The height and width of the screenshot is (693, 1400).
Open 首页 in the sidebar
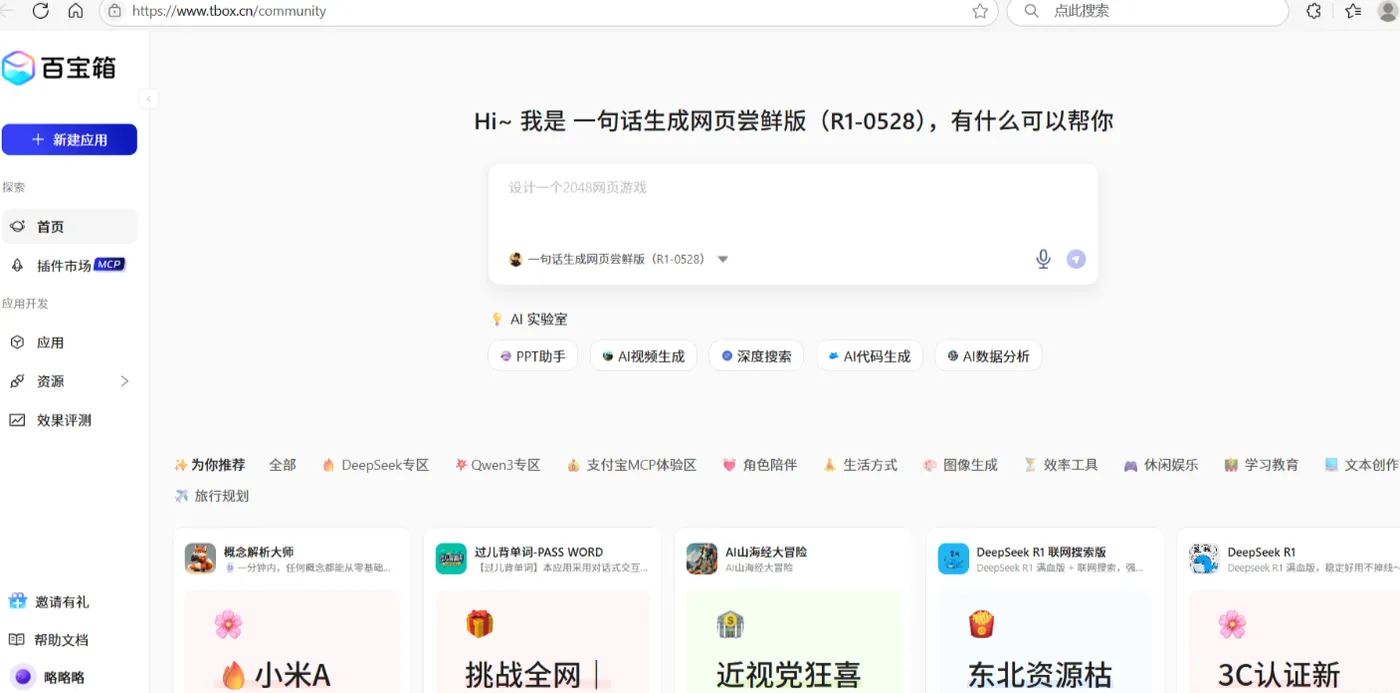(x=69, y=227)
